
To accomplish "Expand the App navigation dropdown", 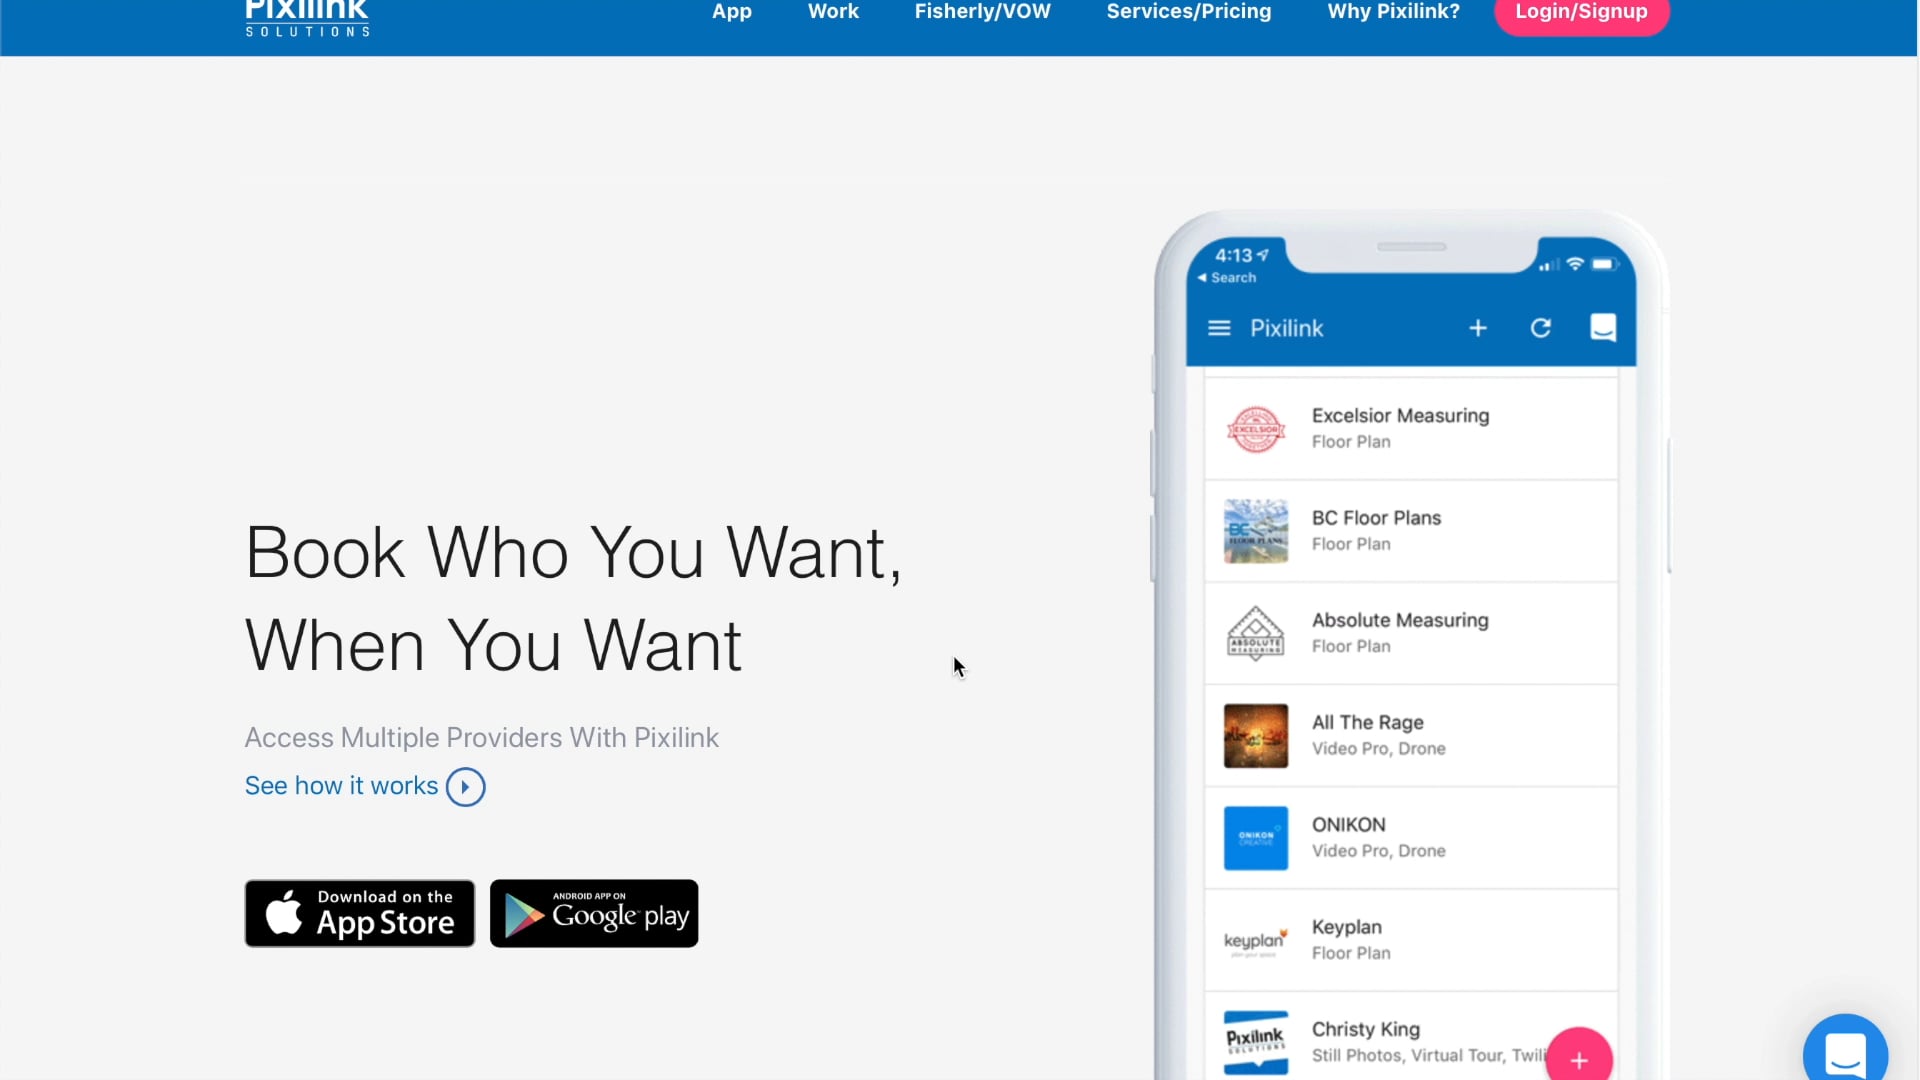I will tap(732, 12).
